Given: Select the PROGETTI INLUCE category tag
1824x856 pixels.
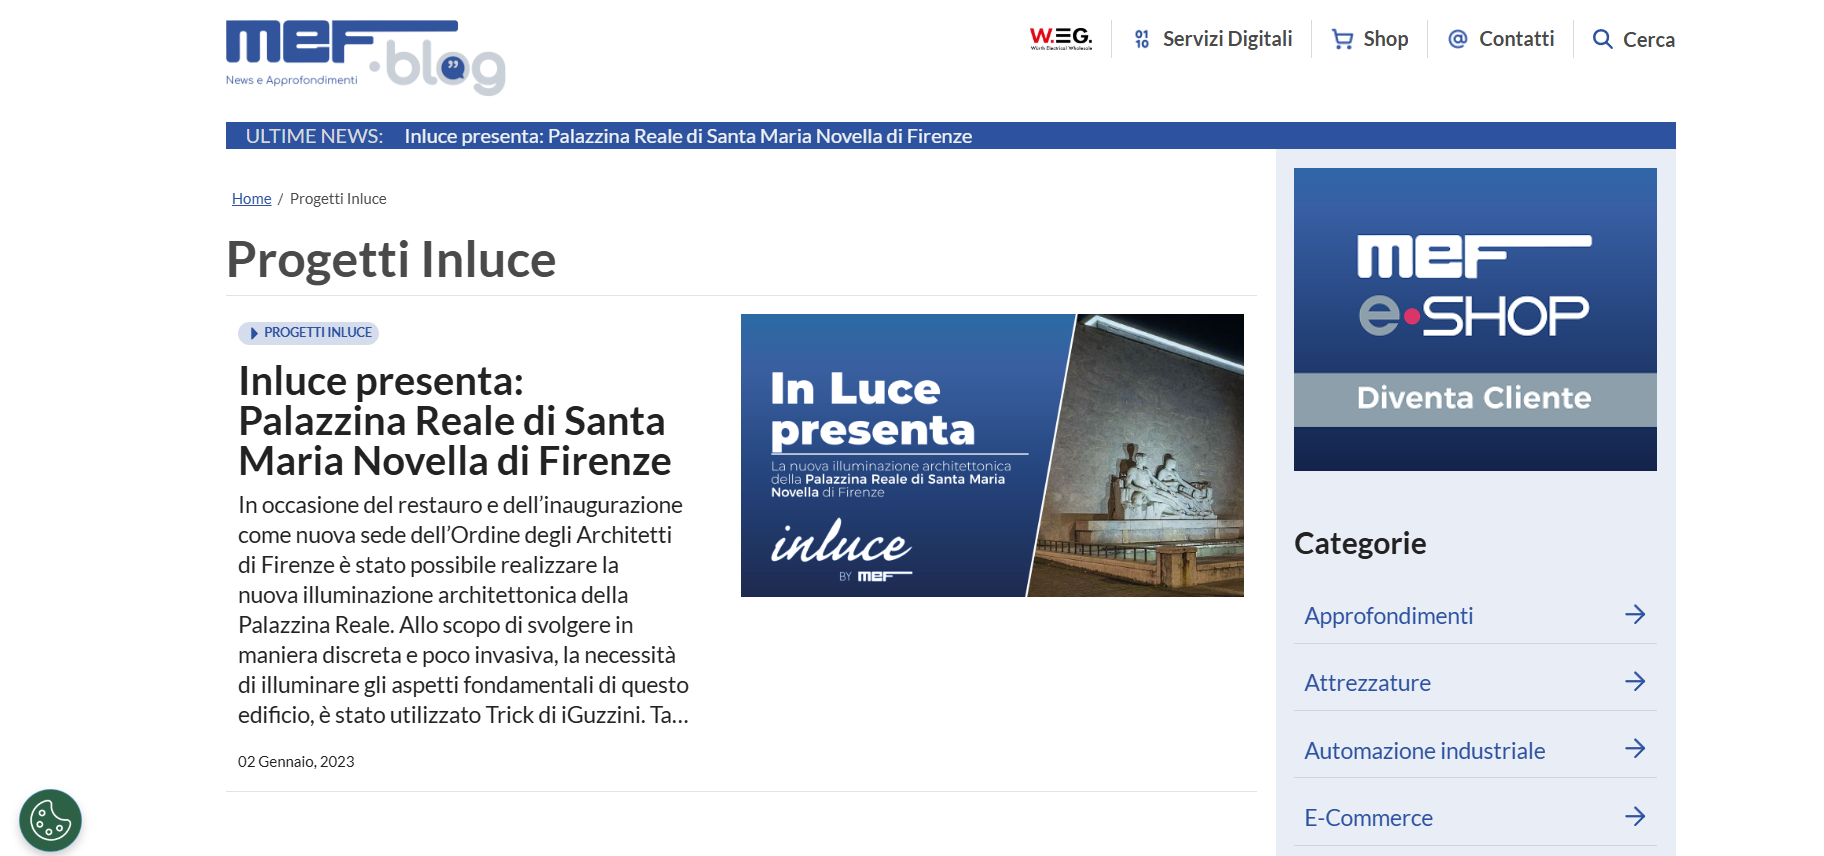Looking at the screenshot, I should (x=308, y=333).
